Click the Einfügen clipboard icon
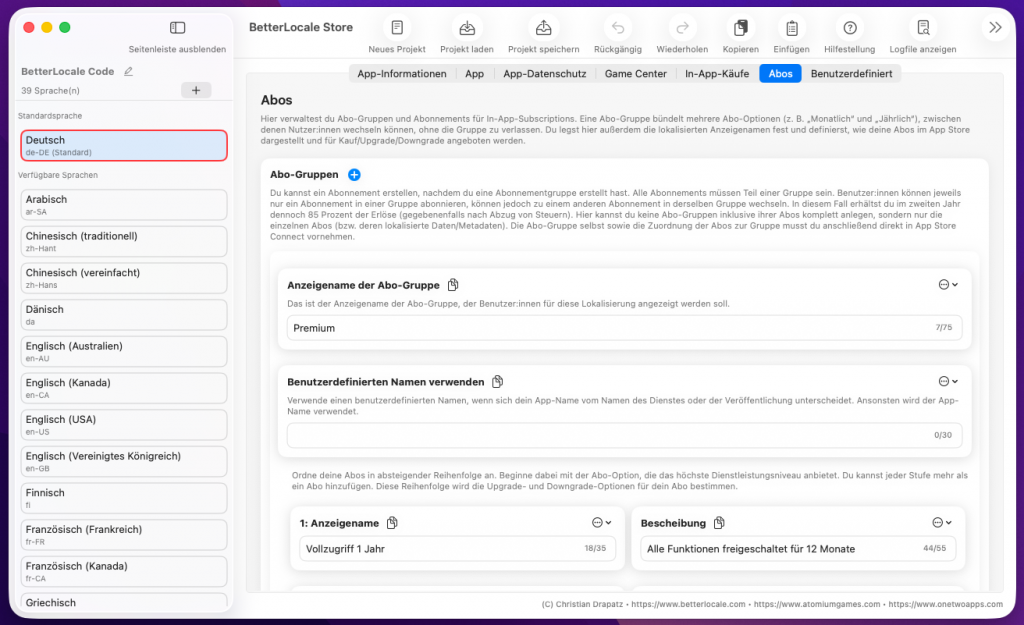1024x625 pixels. tap(791, 28)
